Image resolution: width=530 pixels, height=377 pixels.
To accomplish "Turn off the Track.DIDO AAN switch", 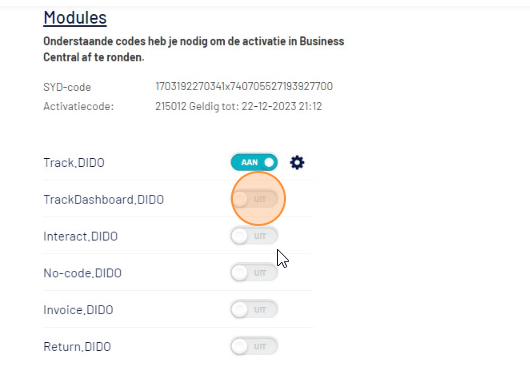I will (254, 162).
